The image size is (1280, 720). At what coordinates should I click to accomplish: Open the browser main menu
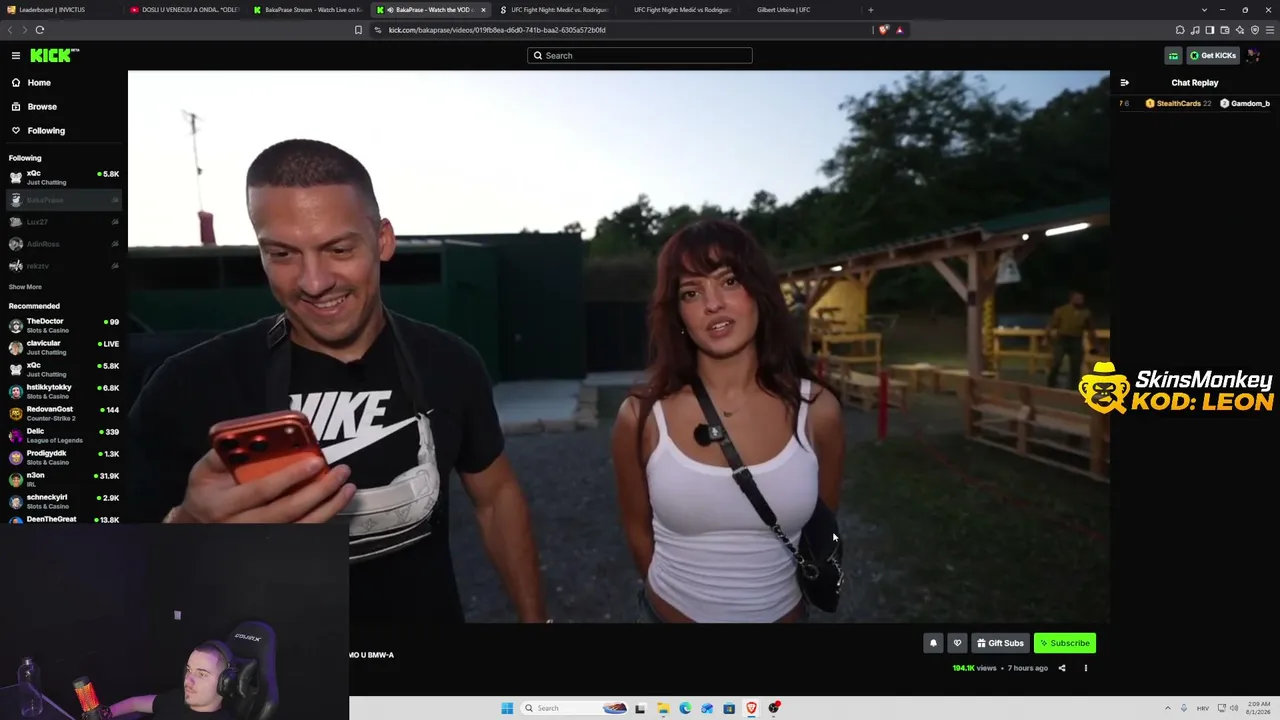click(1268, 30)
